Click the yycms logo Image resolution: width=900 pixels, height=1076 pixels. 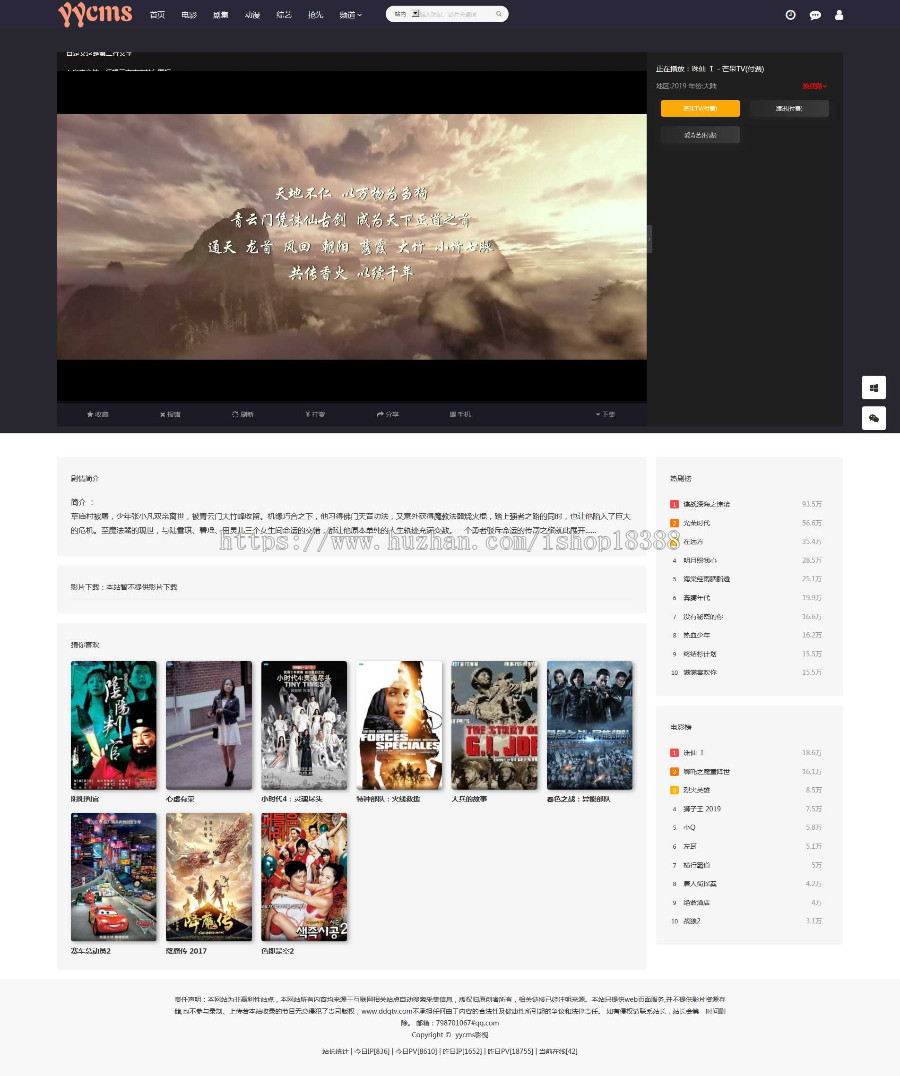point(95,14)
